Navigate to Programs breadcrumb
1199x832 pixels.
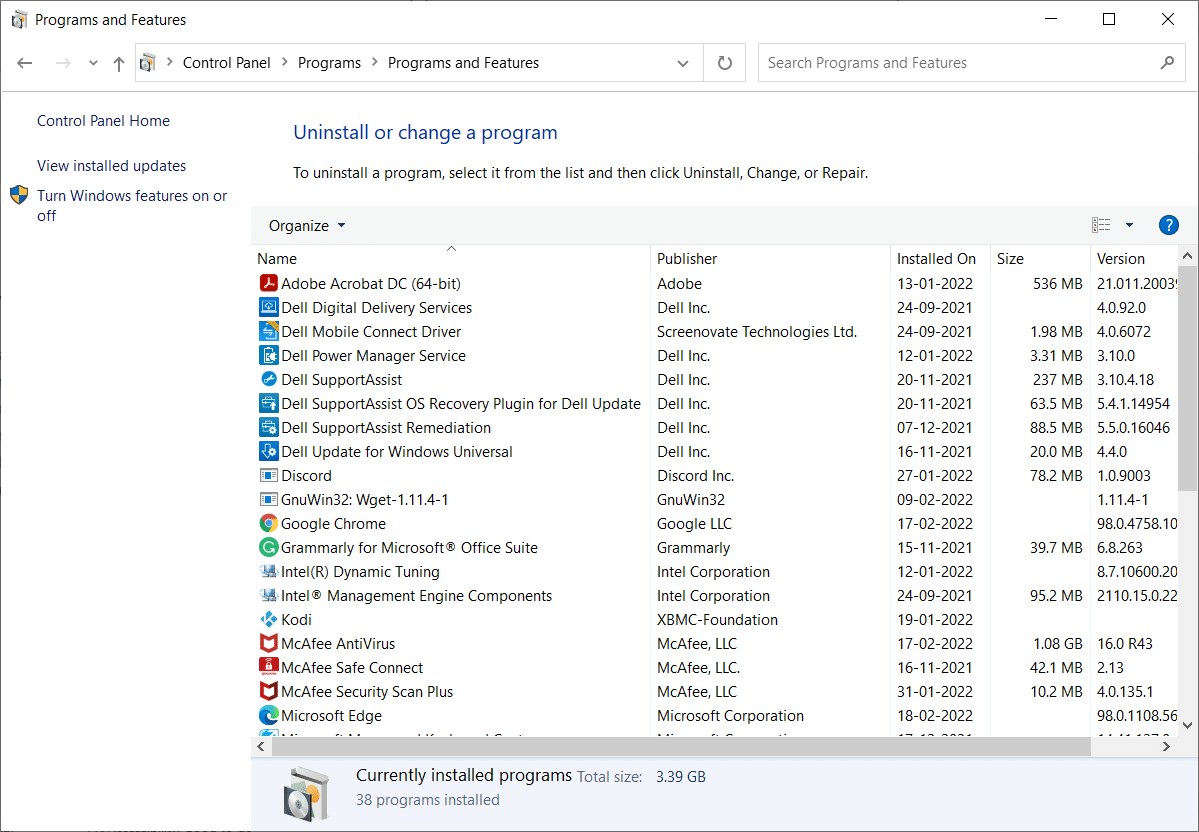pyautogui.click(x=330, y=63)
